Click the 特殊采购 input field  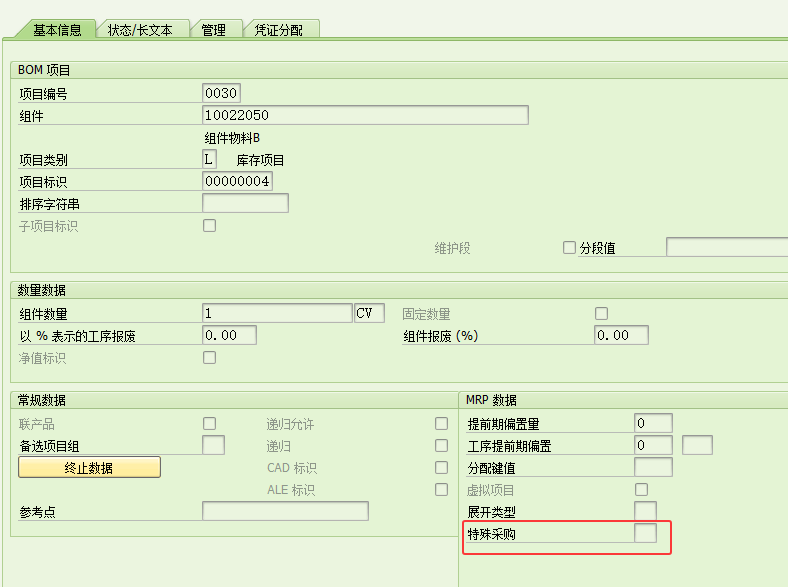tap(646, 534)
